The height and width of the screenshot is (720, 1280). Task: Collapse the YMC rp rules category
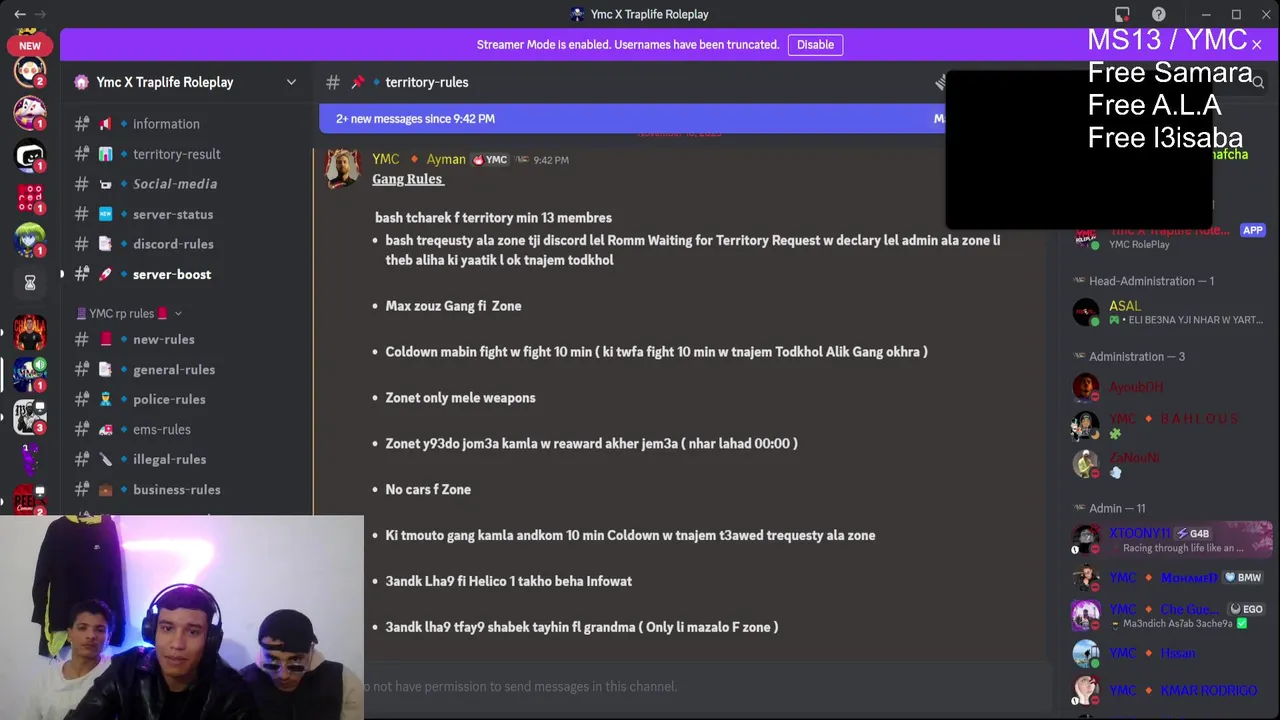(130, 313)
